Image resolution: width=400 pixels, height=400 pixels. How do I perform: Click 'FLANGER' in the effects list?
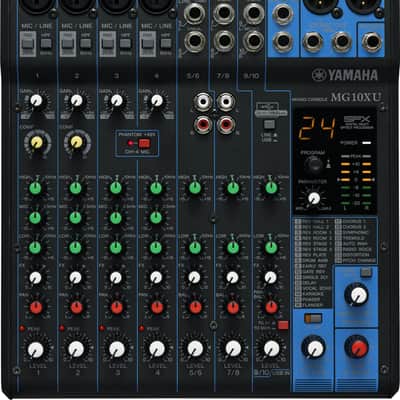click(x=312, y=305)
